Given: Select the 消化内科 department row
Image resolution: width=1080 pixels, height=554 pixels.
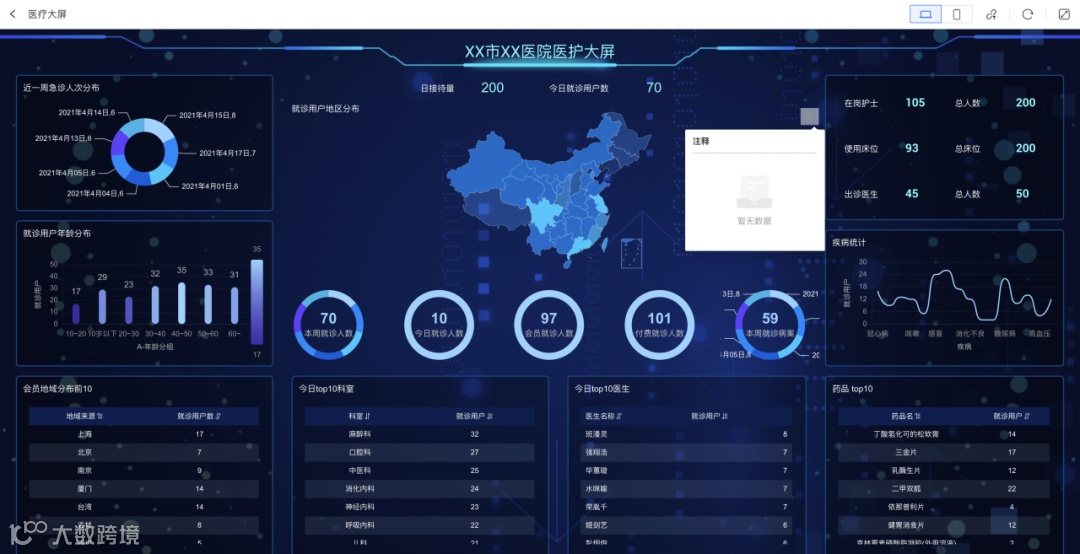Looking at the screenshot, I should pos(419,489).
